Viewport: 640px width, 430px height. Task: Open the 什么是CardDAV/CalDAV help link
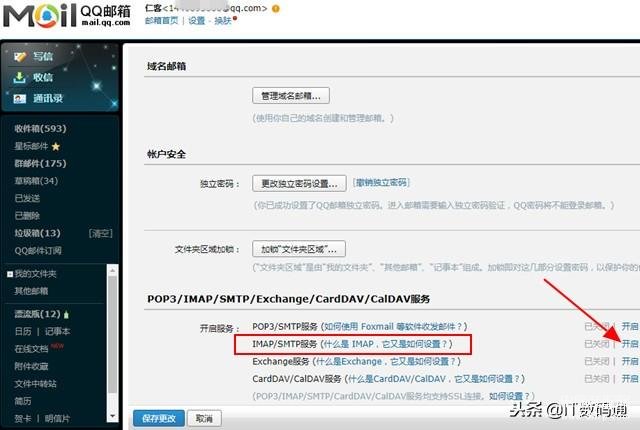point(434,379)
